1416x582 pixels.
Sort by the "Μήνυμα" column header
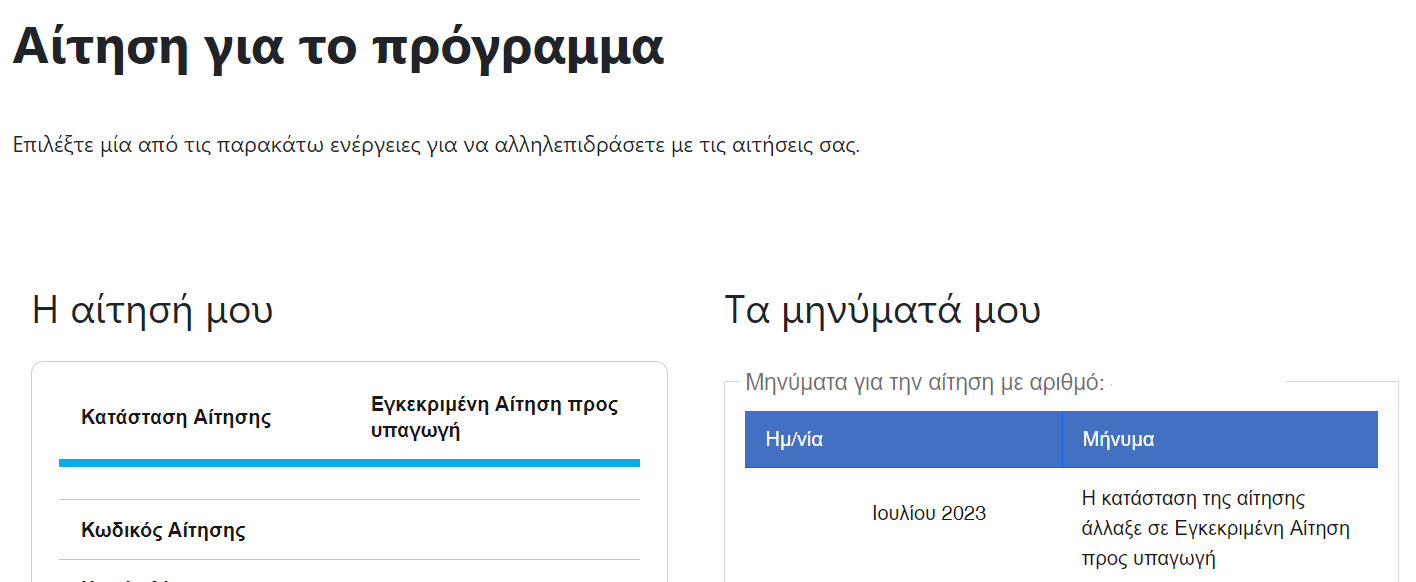(1220, 439)
